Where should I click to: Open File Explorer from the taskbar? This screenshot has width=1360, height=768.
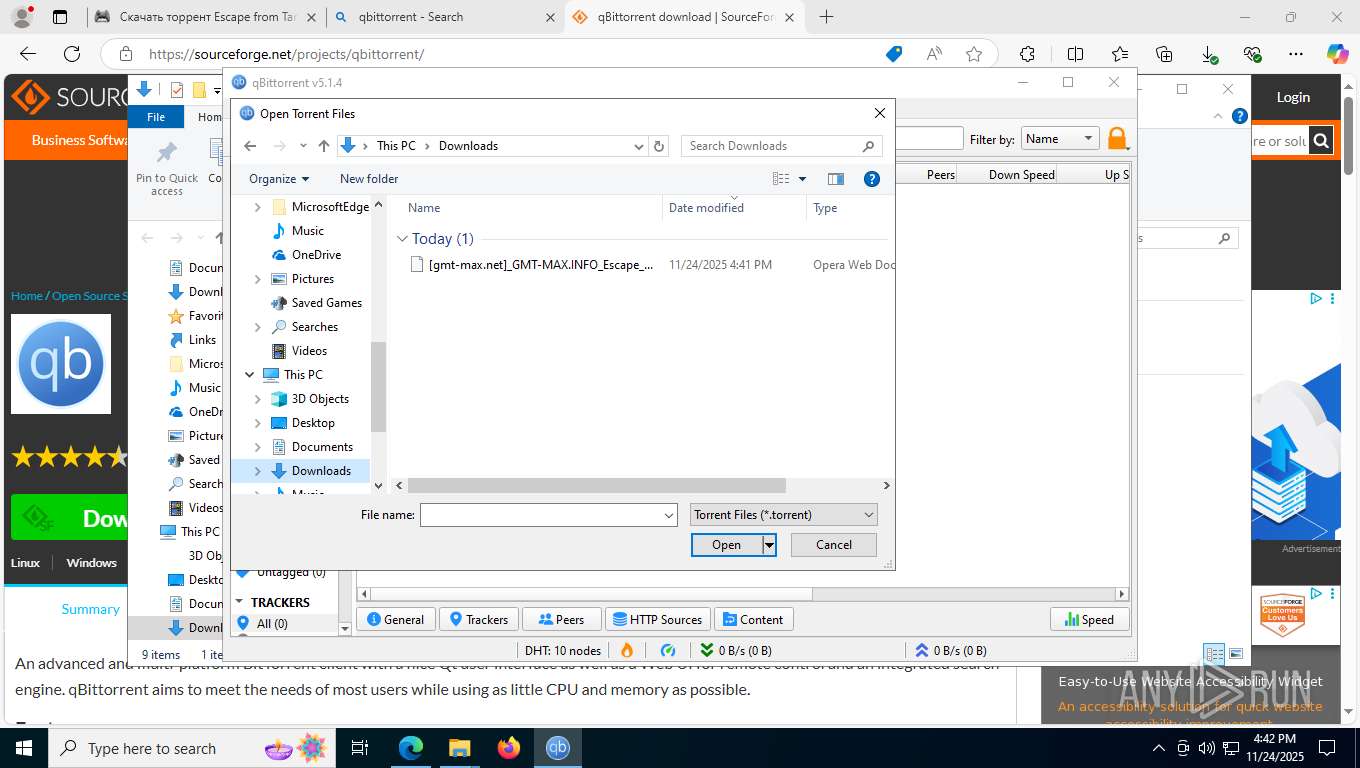459,747
